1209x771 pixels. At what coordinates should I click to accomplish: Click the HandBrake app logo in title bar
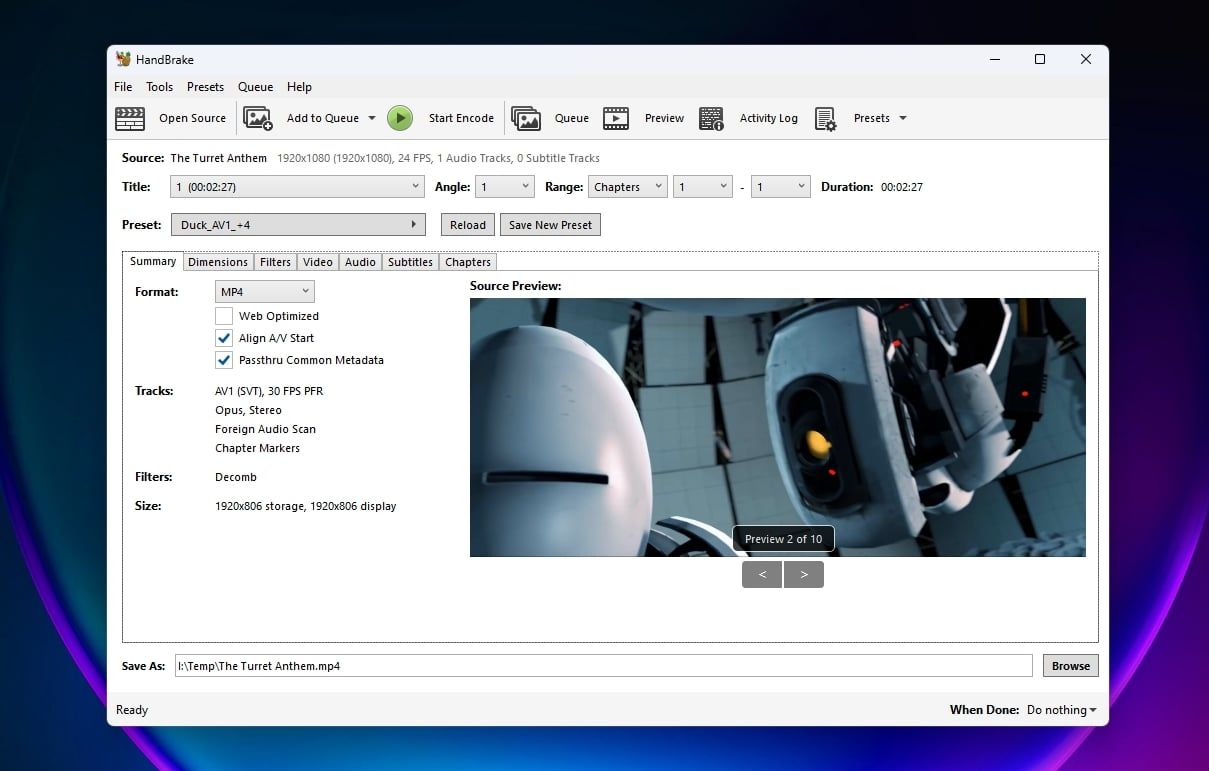(123, 59)
